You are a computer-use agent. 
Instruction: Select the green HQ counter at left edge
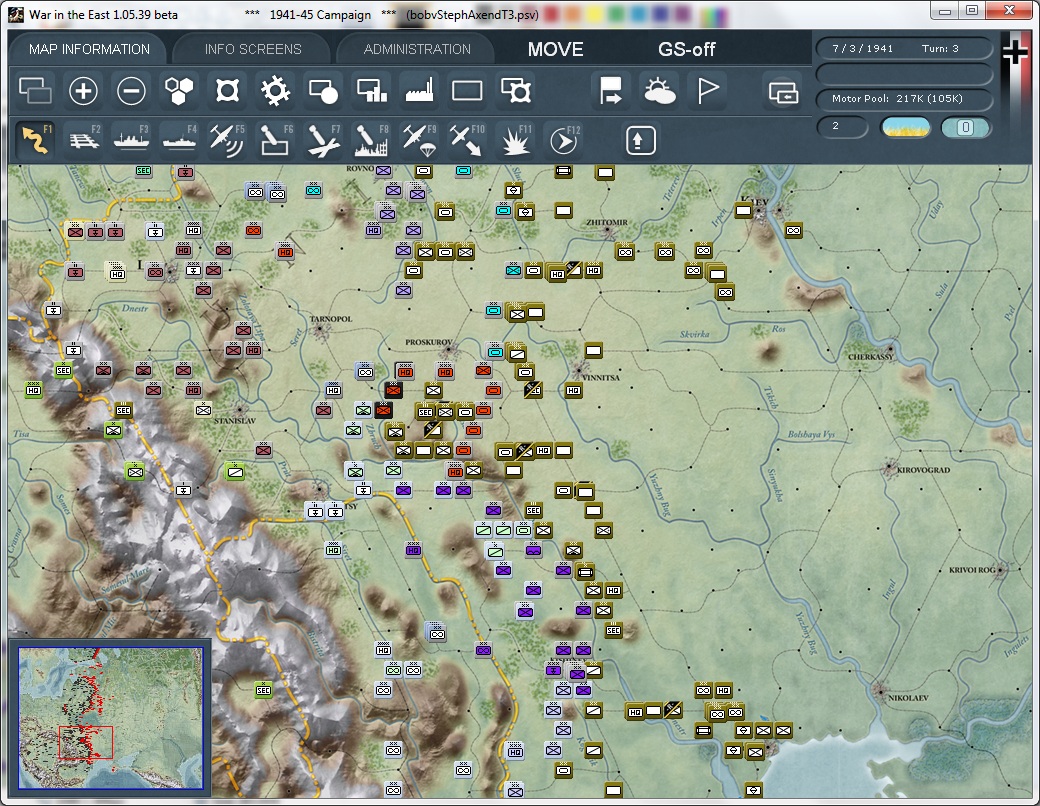(33, 391)
